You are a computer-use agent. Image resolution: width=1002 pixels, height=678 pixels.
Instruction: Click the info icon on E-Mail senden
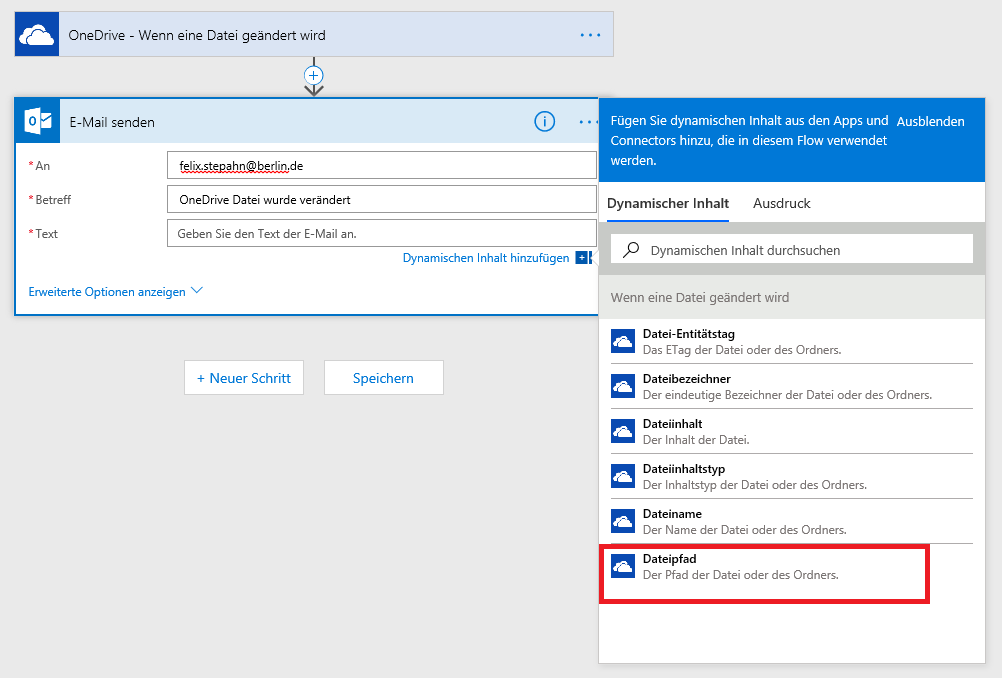[544, 122]
